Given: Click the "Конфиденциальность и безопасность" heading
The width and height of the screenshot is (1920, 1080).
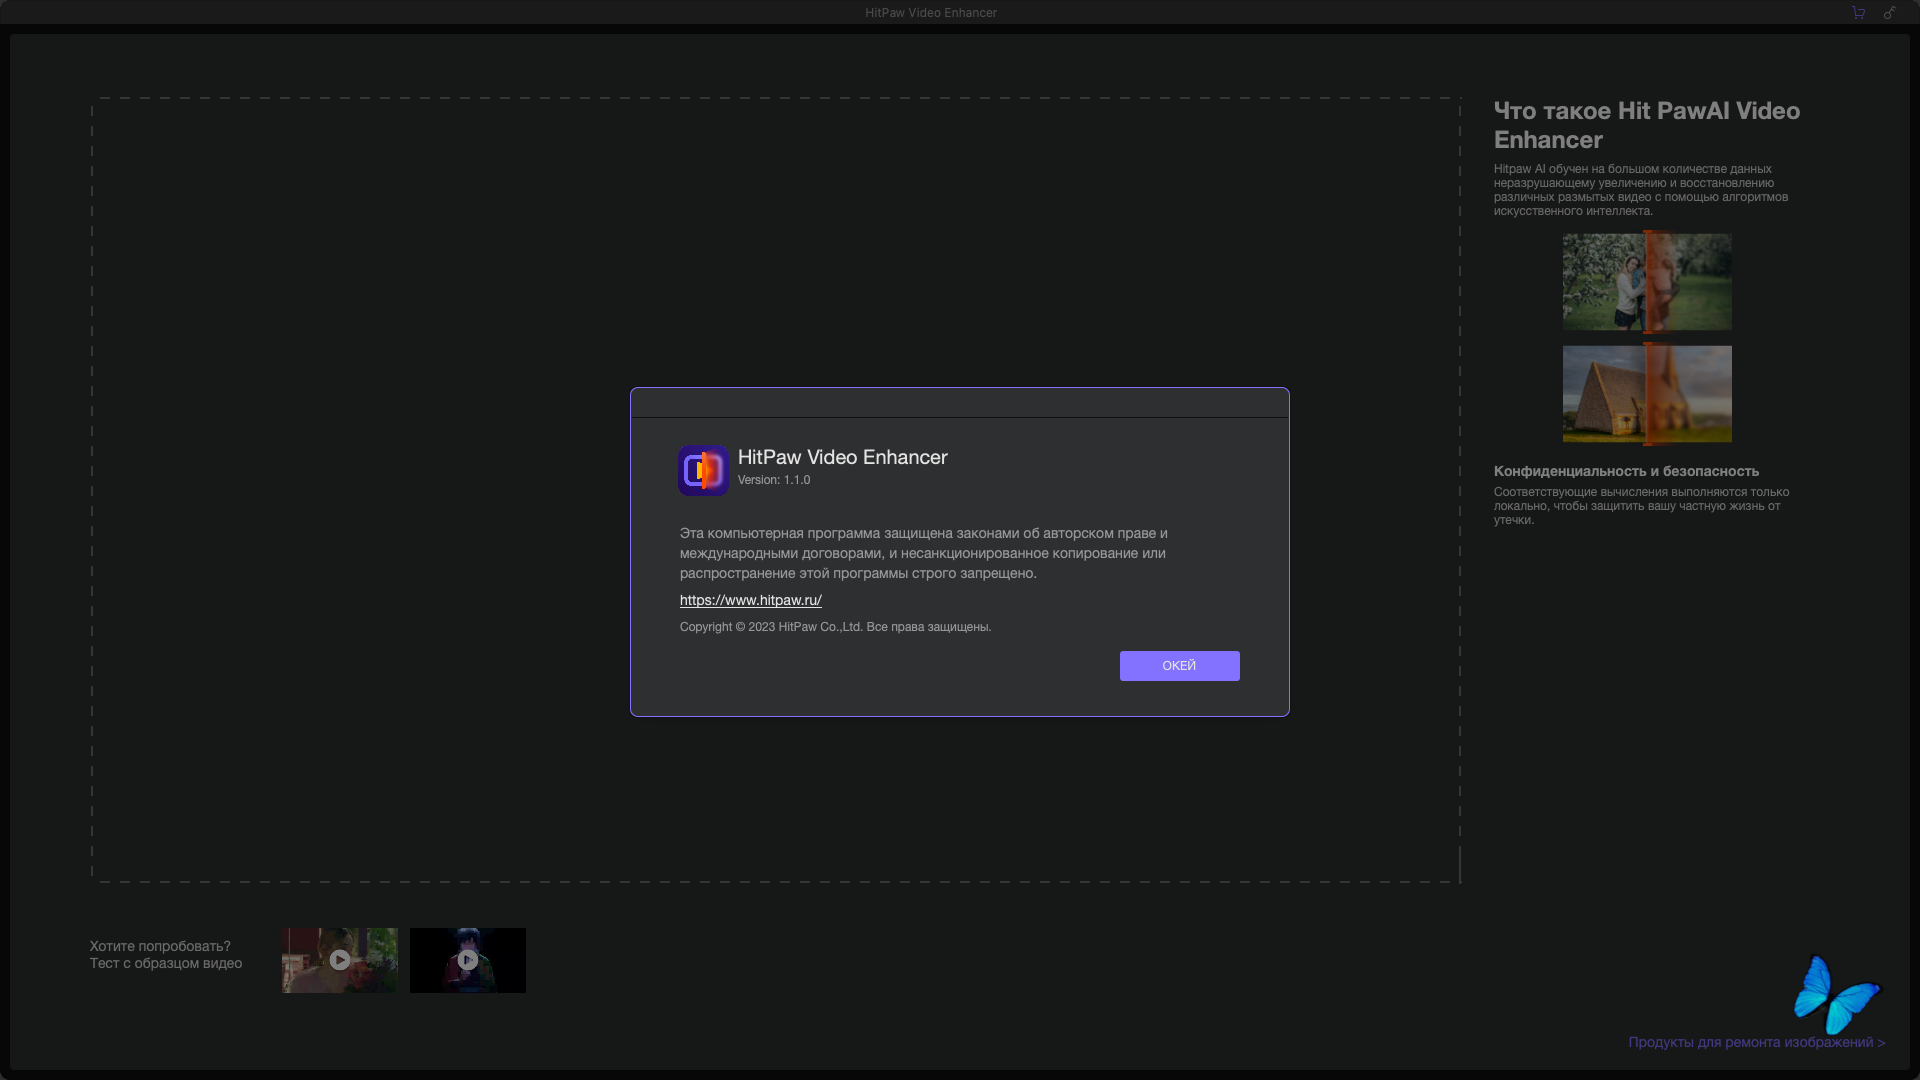Looking at the screenshot, I should pyautogui.click(x=1626, y=471).
